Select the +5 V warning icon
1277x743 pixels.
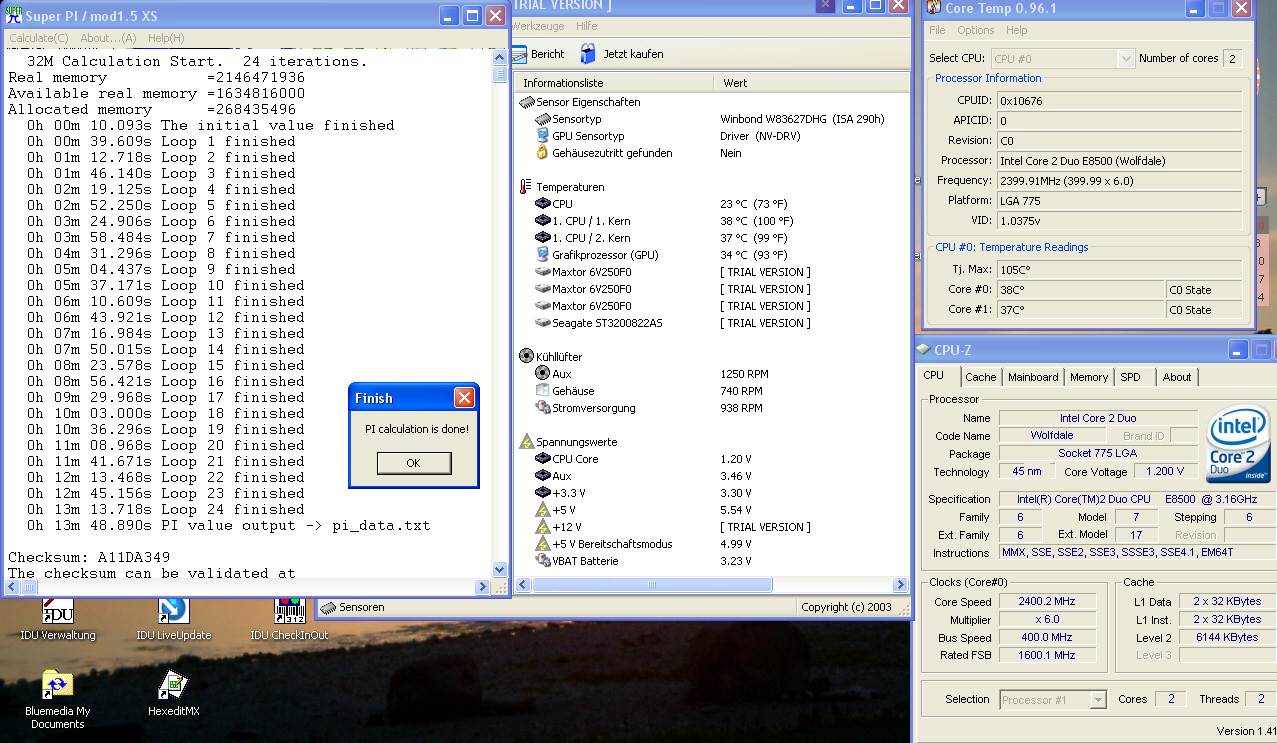[543, 510]
